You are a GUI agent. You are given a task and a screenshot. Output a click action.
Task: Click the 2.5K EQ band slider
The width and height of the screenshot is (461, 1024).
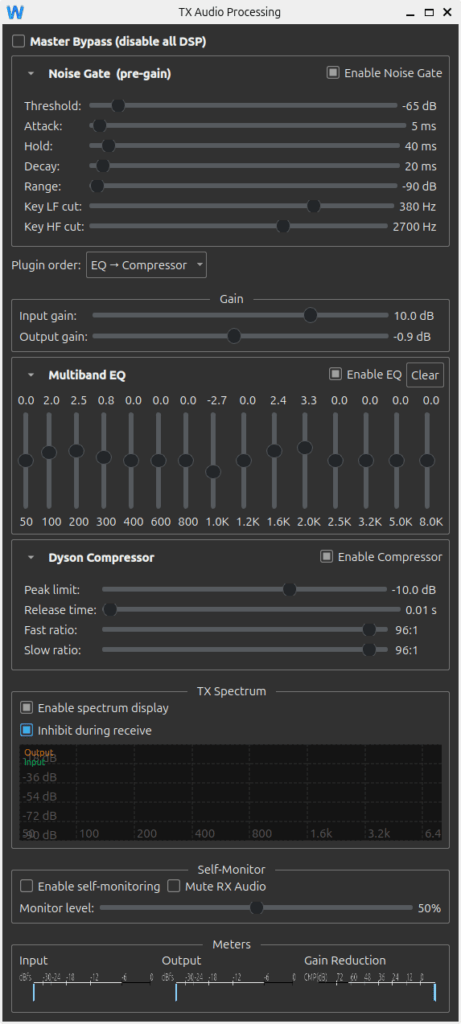(335, 461)
